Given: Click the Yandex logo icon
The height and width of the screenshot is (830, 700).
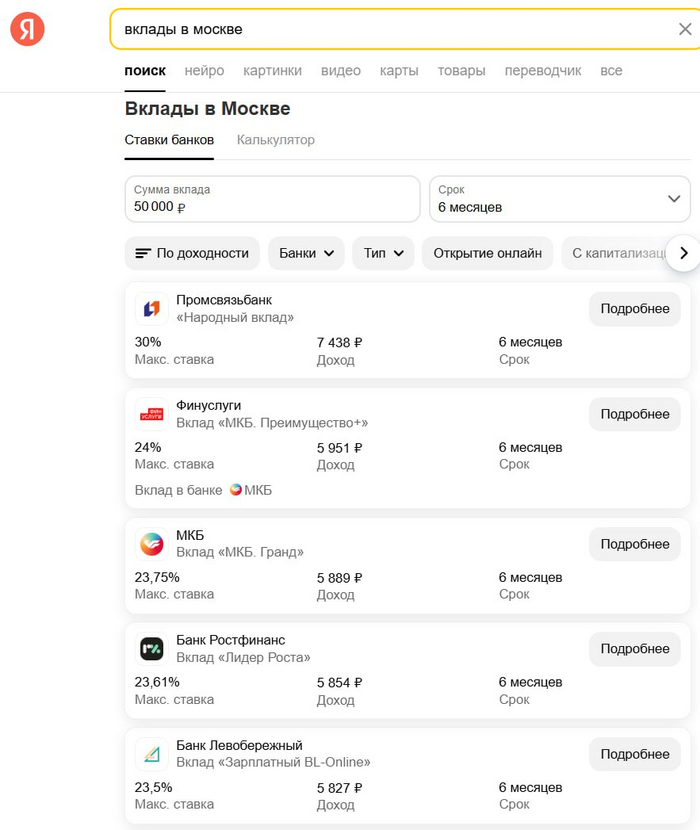Looking at the screenshot, I should point(28,29).
